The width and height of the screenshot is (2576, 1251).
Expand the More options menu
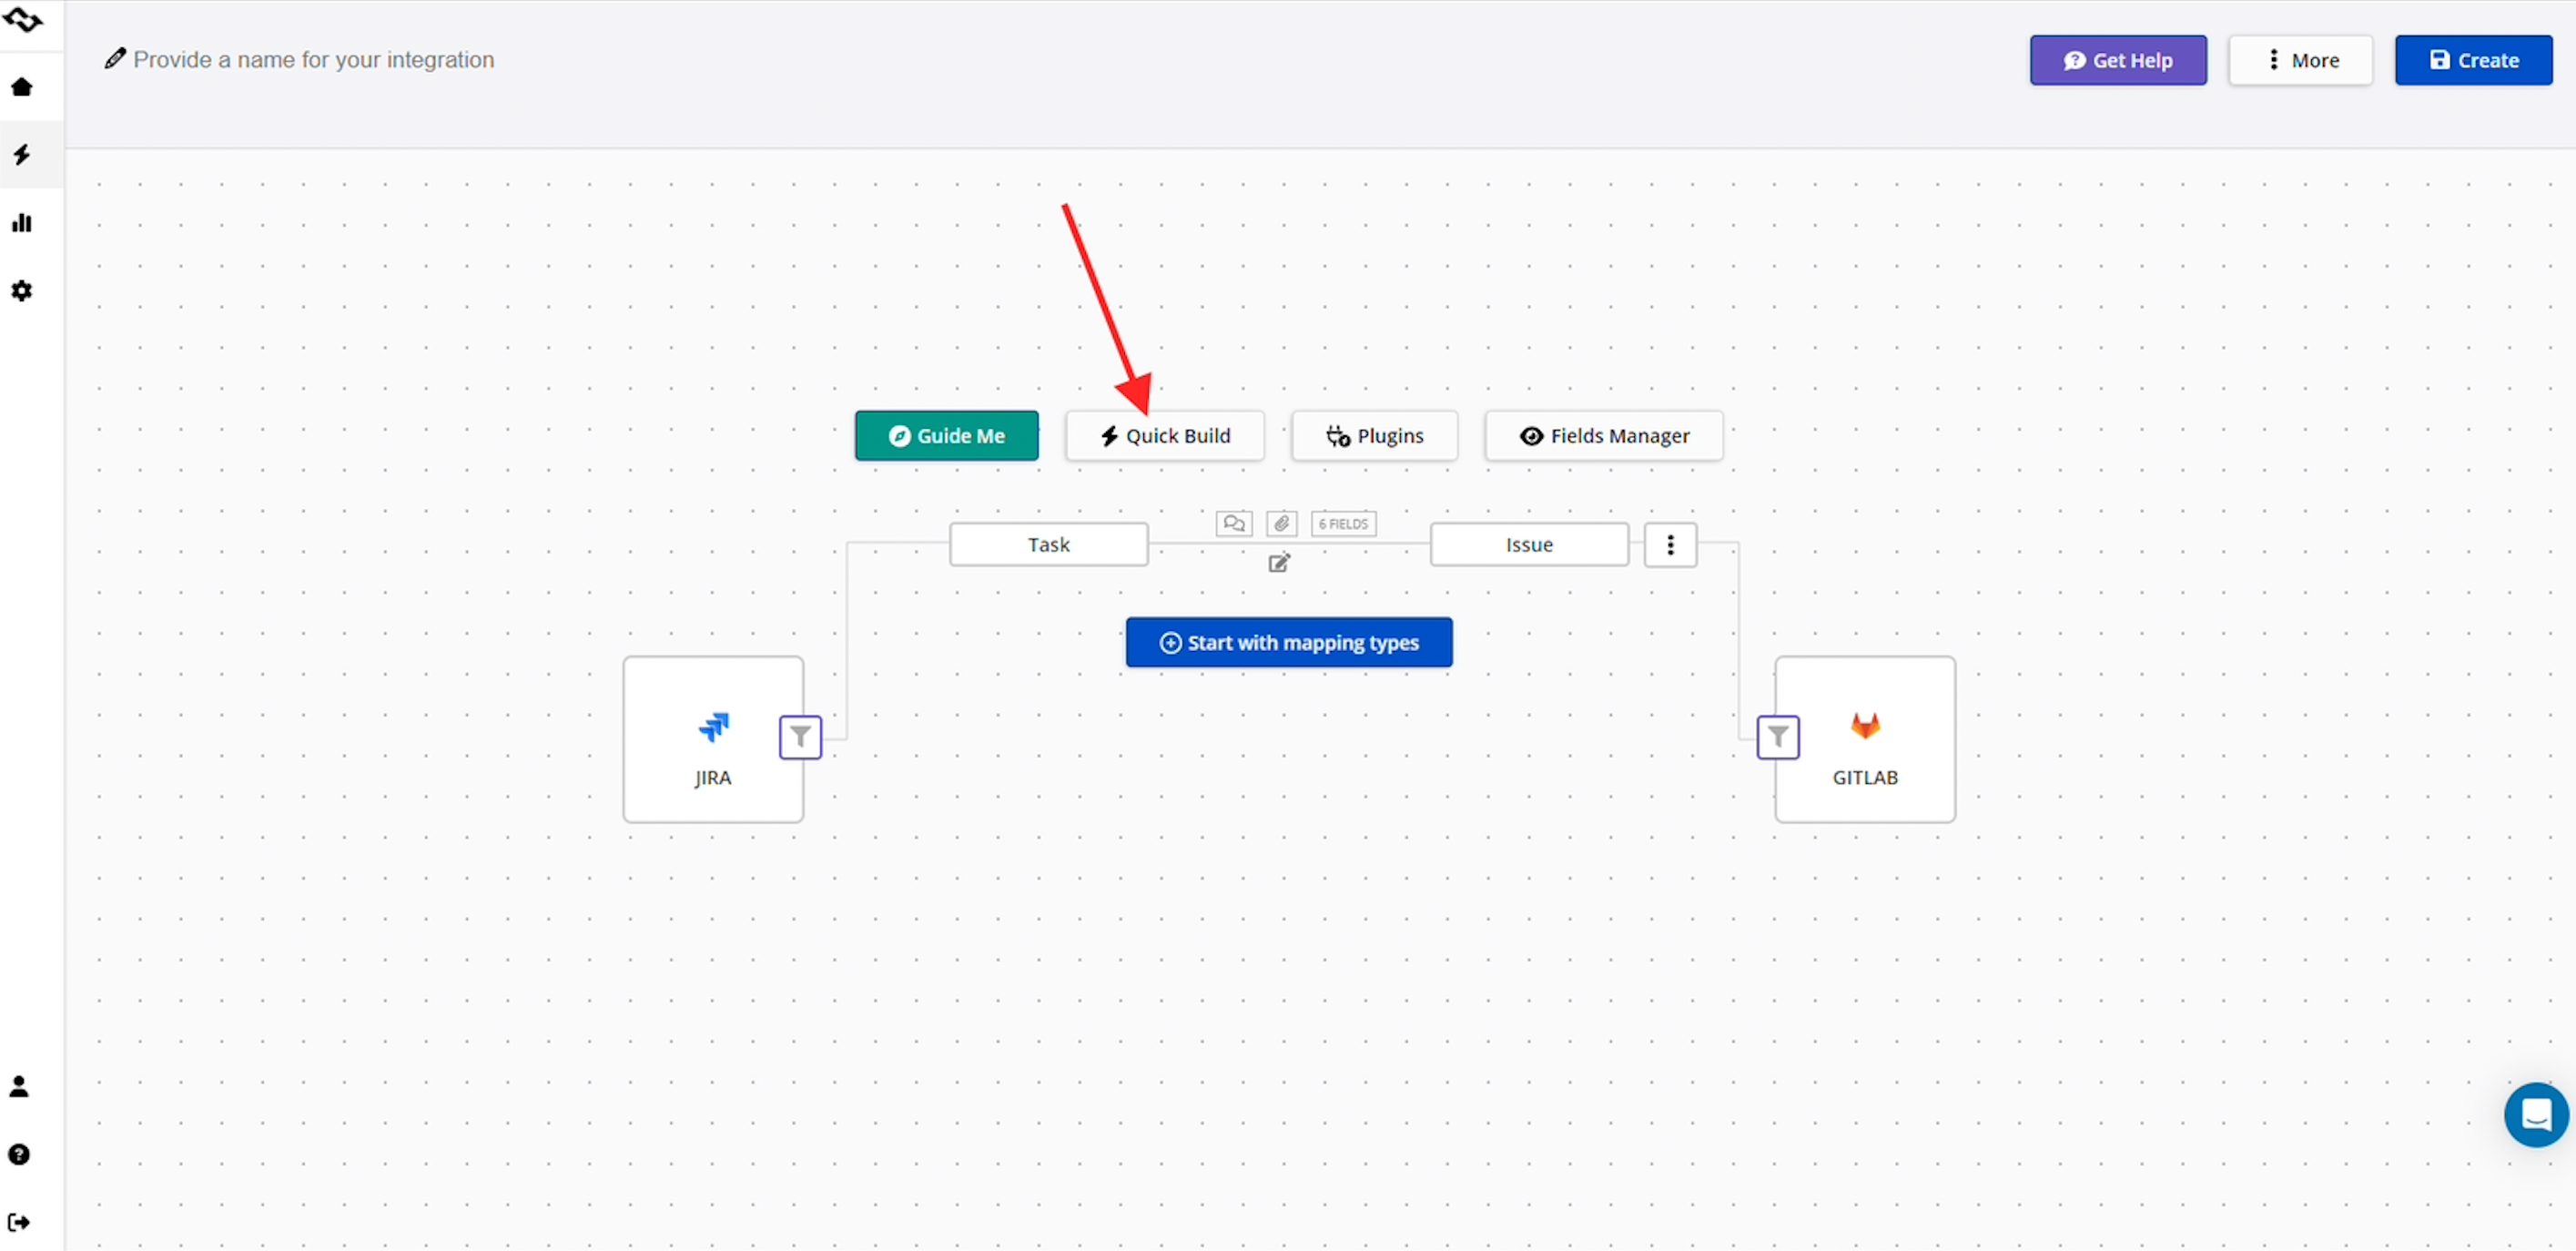(2299, 60)
